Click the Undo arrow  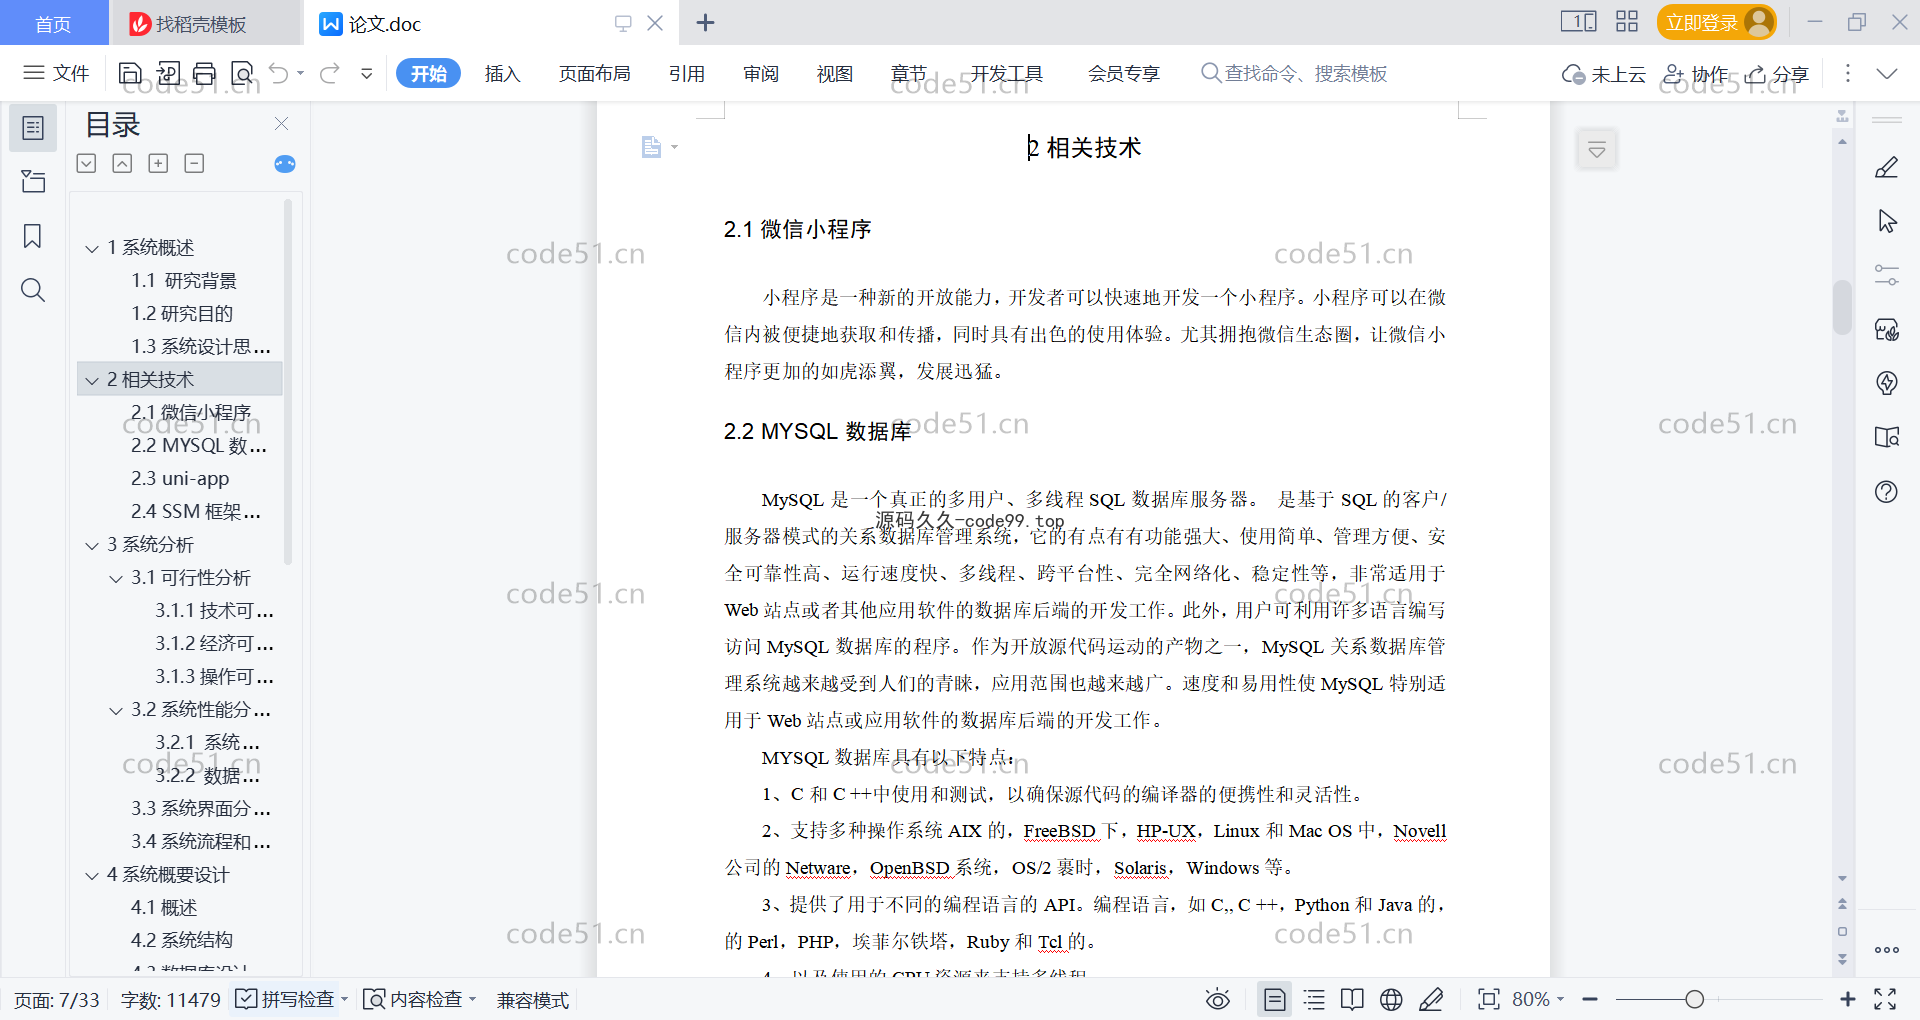tap(279, 73)
